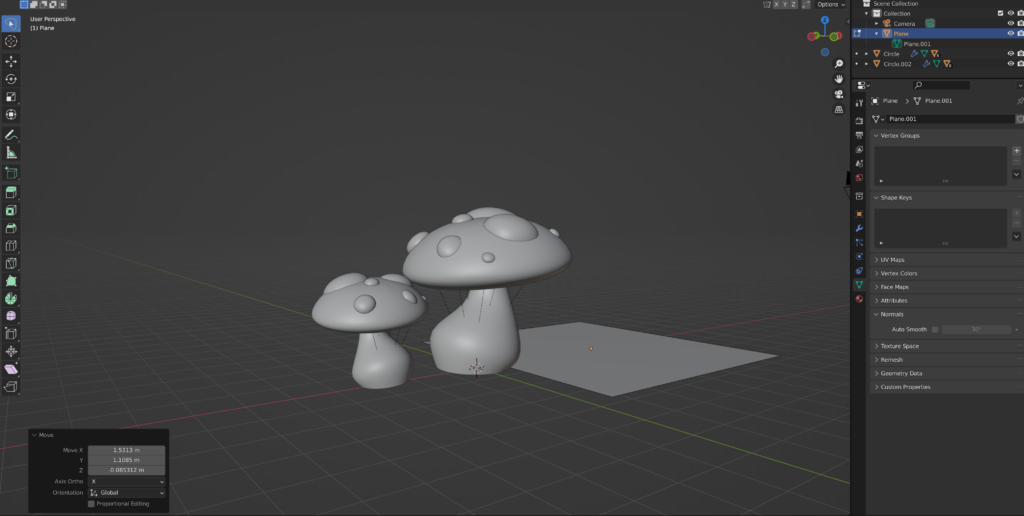1024x516 pixels.
Task: Open the Modifiers wrench properties tab
Action: tap(859, 228)
